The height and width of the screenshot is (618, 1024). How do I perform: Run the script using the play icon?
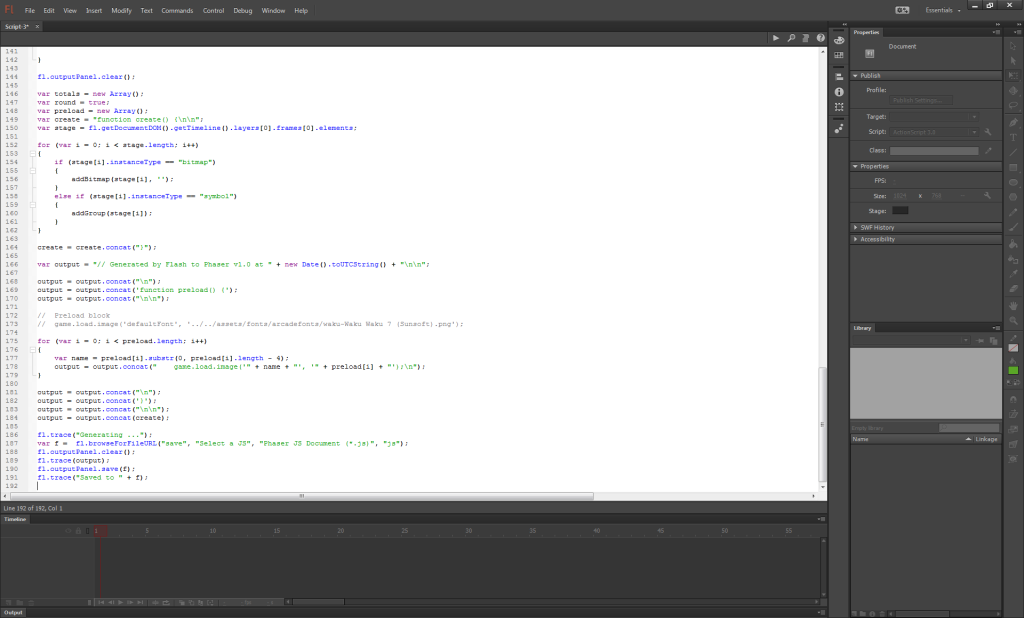[x=776, y=38]
